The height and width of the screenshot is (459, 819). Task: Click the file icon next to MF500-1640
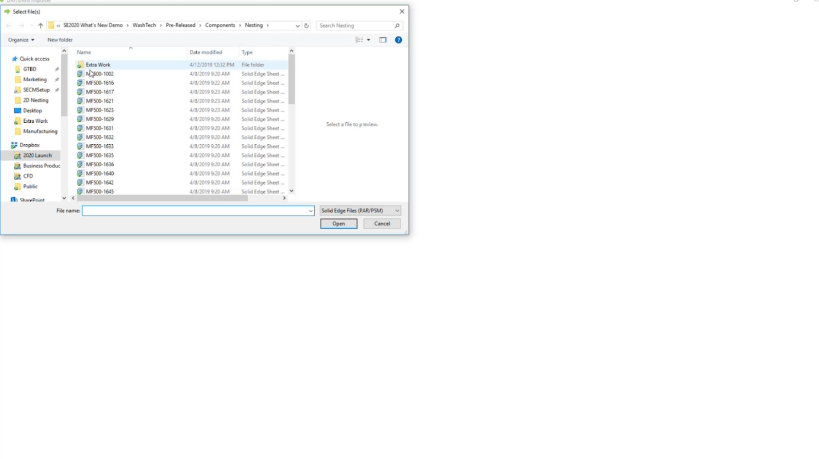click(80, 173)
